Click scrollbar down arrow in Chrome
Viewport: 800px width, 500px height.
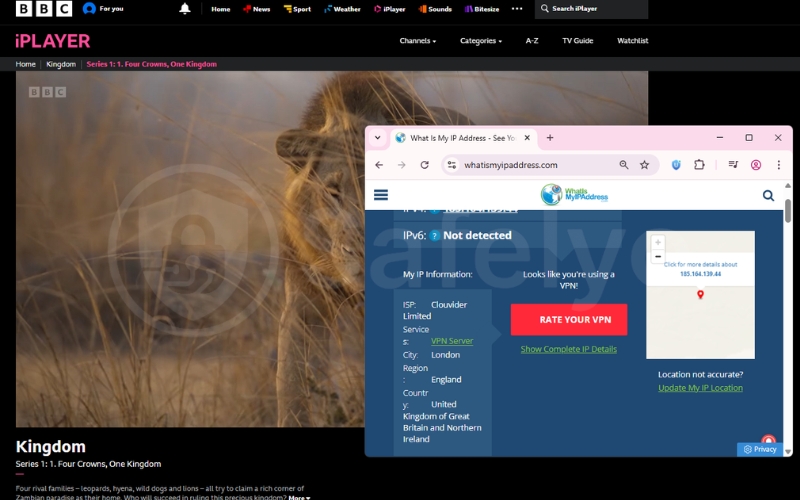point(788,452)
